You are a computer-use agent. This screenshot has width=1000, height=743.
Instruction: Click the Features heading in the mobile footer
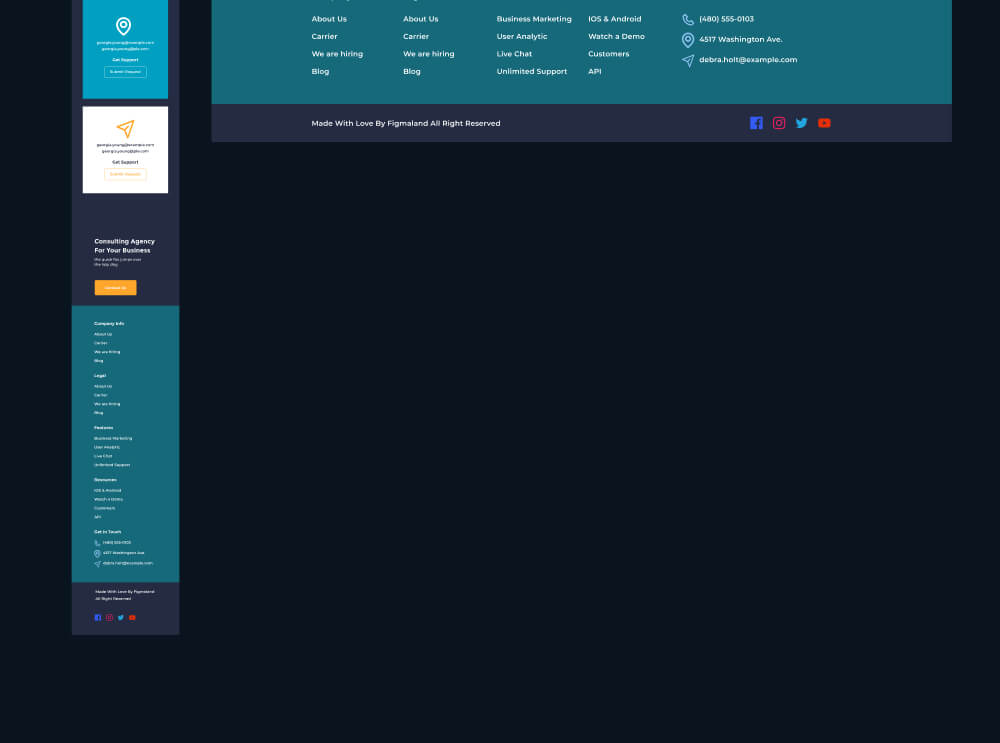click(103, 429)
